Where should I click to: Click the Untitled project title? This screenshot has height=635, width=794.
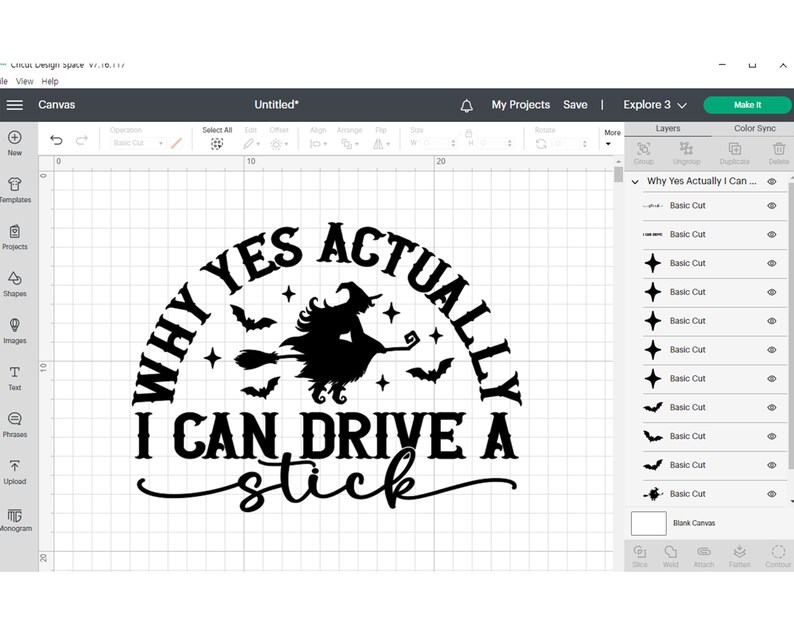pyautogui.click(x=276, y=105)
